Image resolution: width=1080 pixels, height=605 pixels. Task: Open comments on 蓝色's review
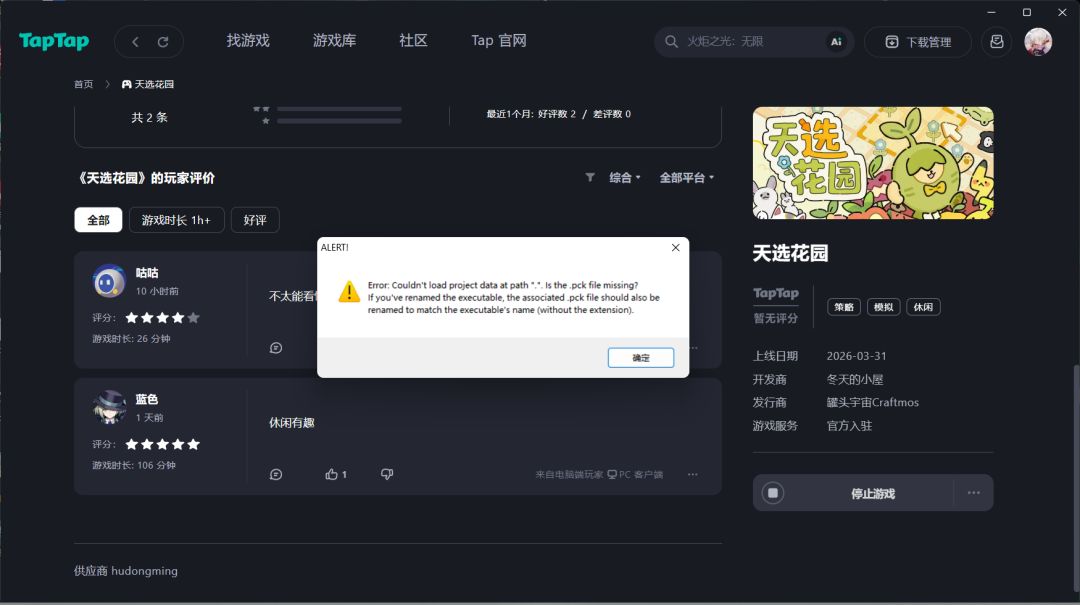276,474
